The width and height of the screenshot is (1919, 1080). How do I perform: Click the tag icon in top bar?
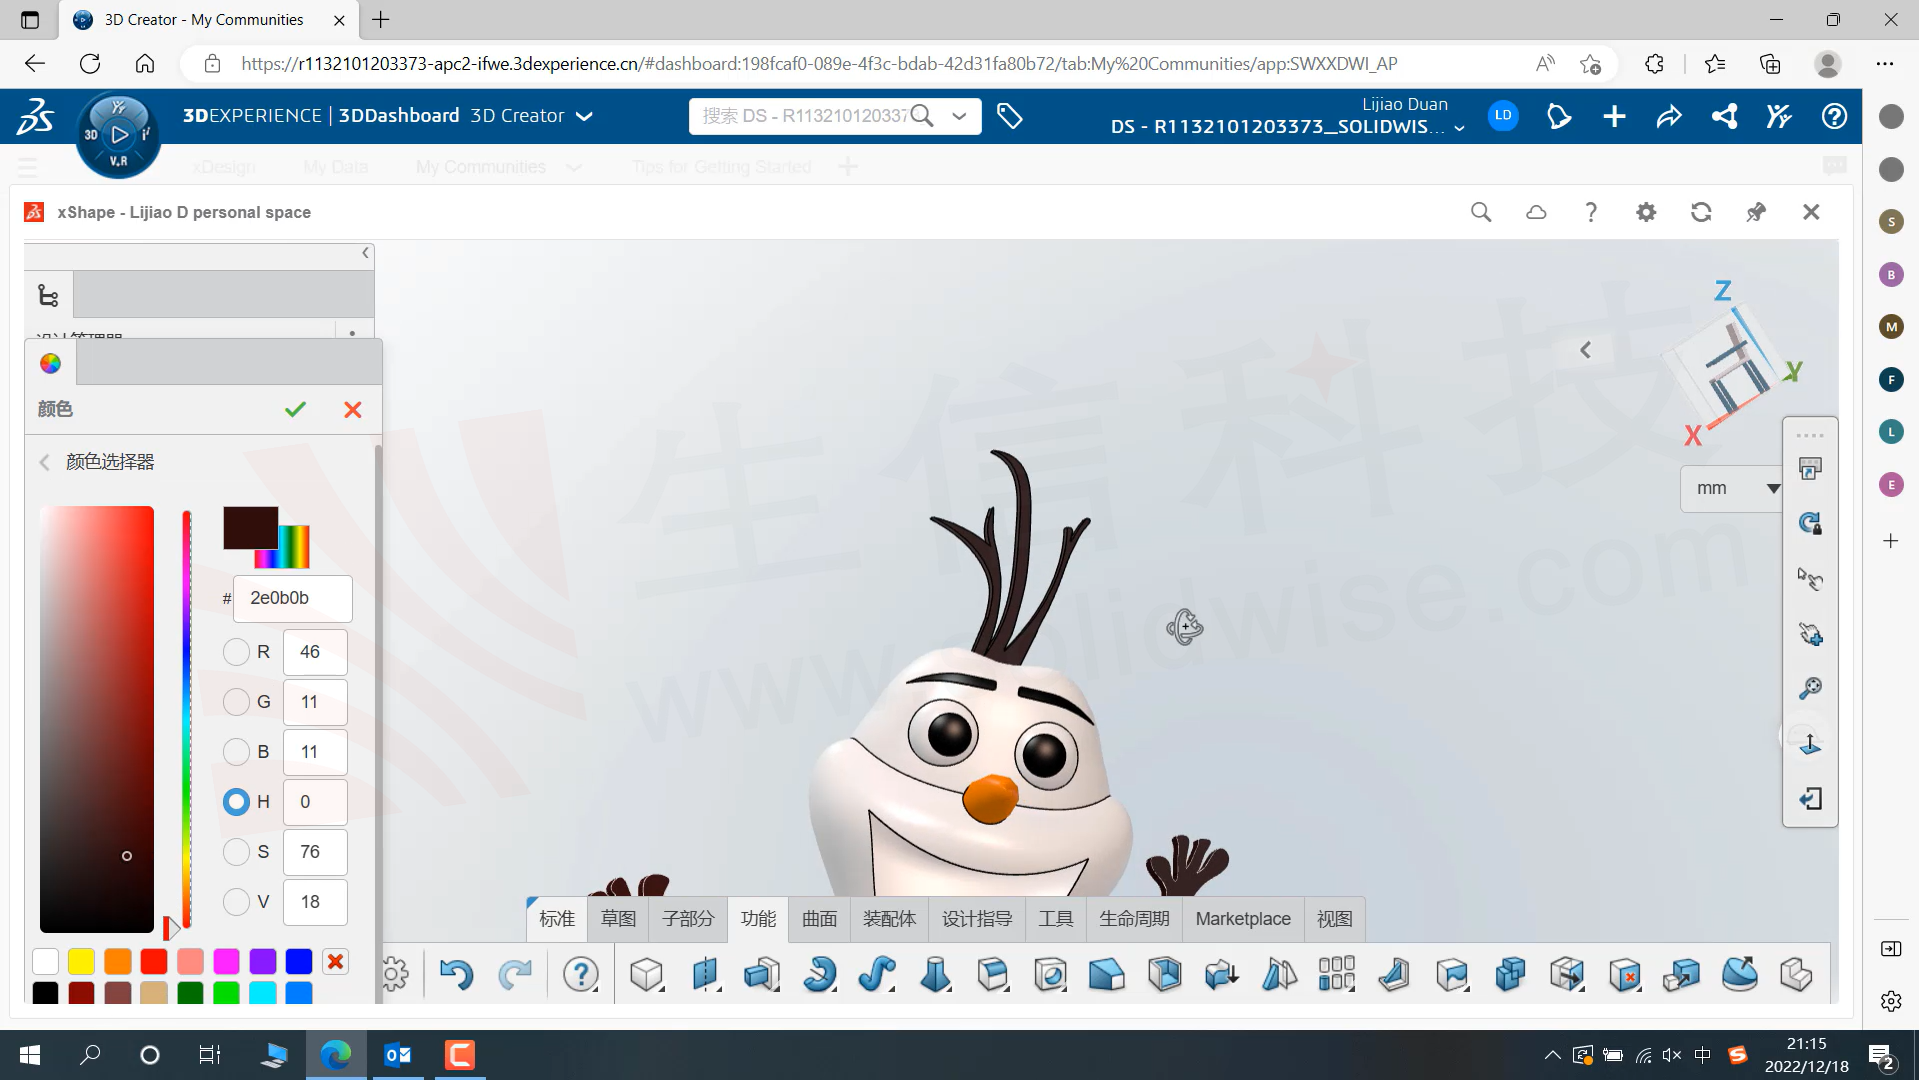pyautogui.click(x=1010, y=116)
